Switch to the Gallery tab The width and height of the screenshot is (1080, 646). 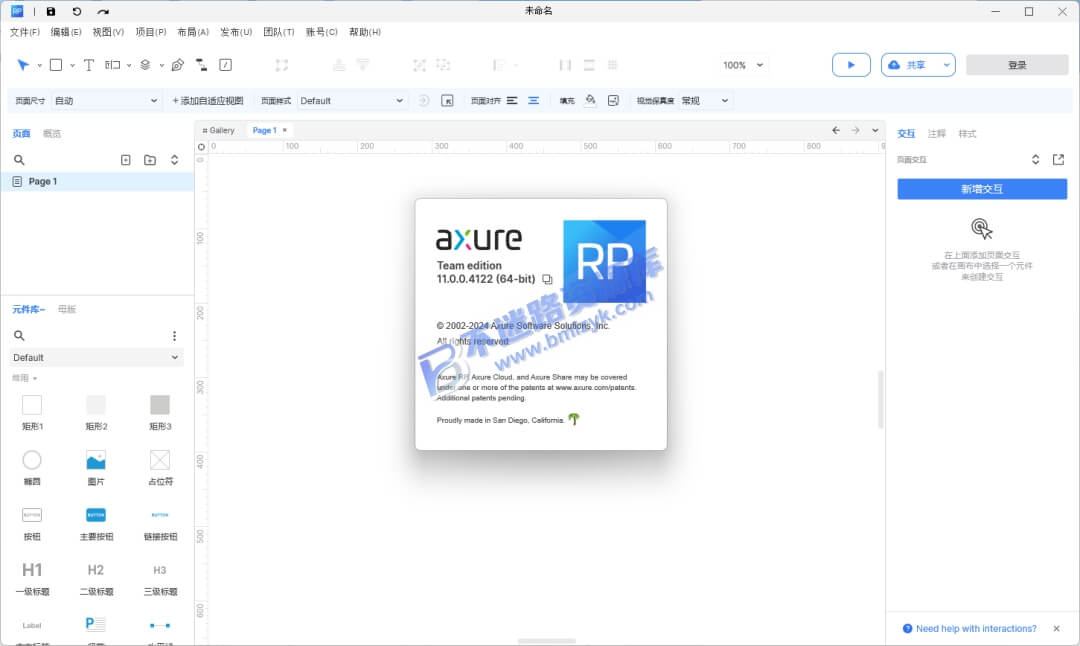pos(219,130)
